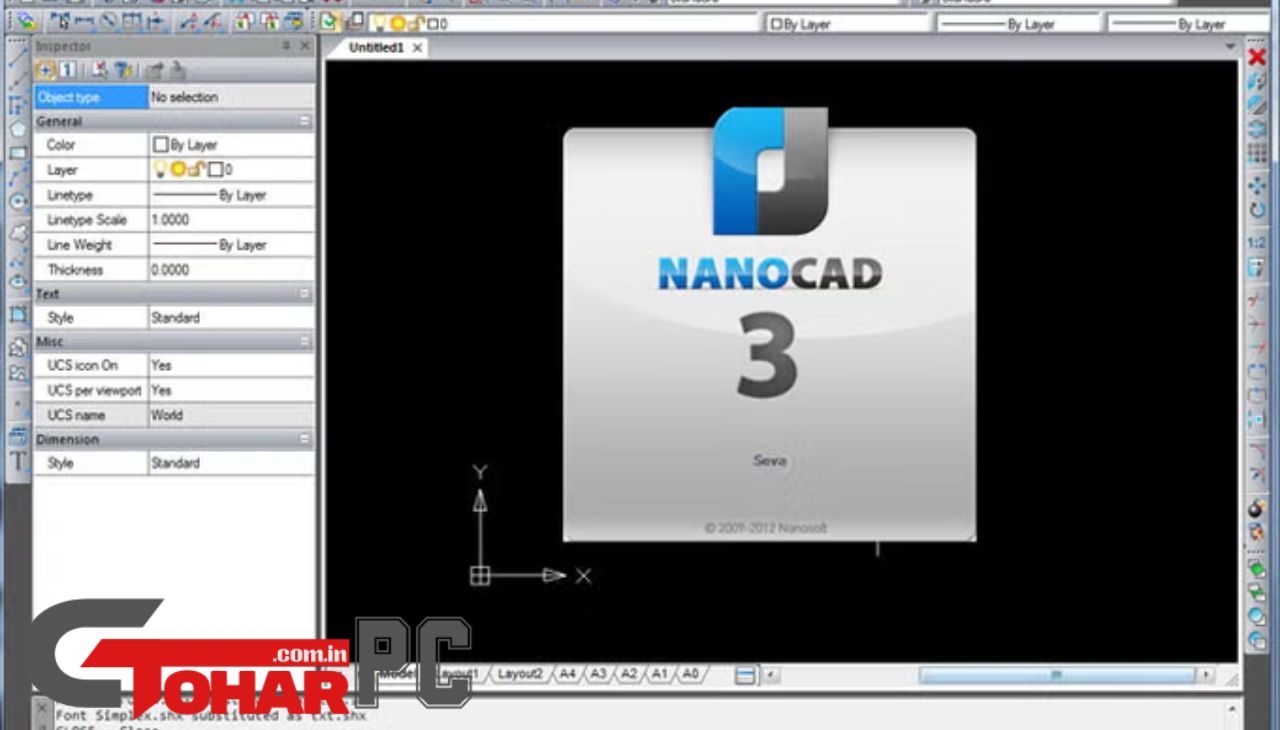Screen dimensions: 1280x730
Task: Switch to the Untitled1 document tab
Action: click(378, 47)
